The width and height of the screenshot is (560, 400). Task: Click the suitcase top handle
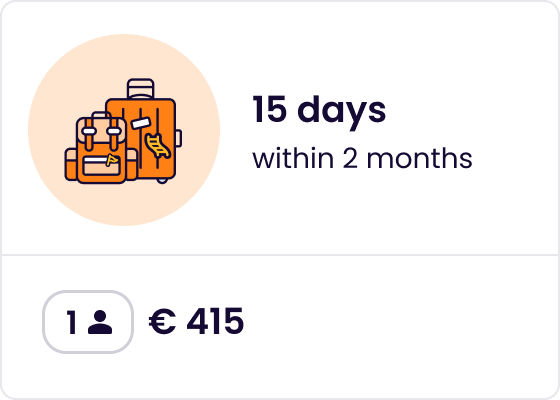click(x=141, y=89)
